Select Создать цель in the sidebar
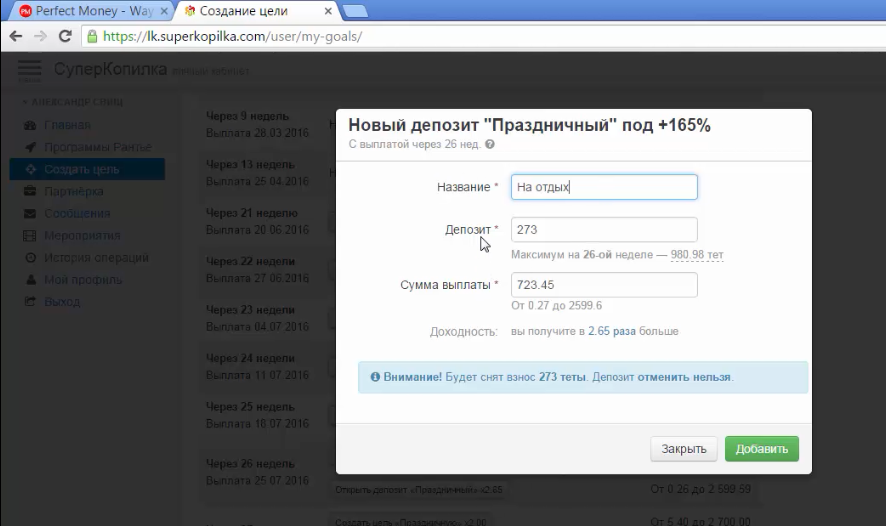This screenshot has height=526, width=886. pos(88,169)
